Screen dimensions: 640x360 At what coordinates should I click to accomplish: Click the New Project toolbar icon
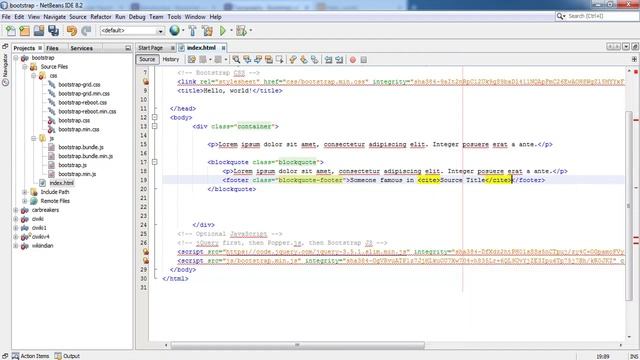24,31
